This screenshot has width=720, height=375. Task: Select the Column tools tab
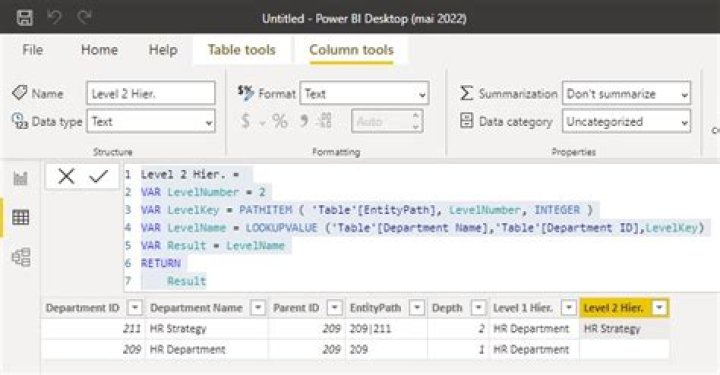pos(351,50)
